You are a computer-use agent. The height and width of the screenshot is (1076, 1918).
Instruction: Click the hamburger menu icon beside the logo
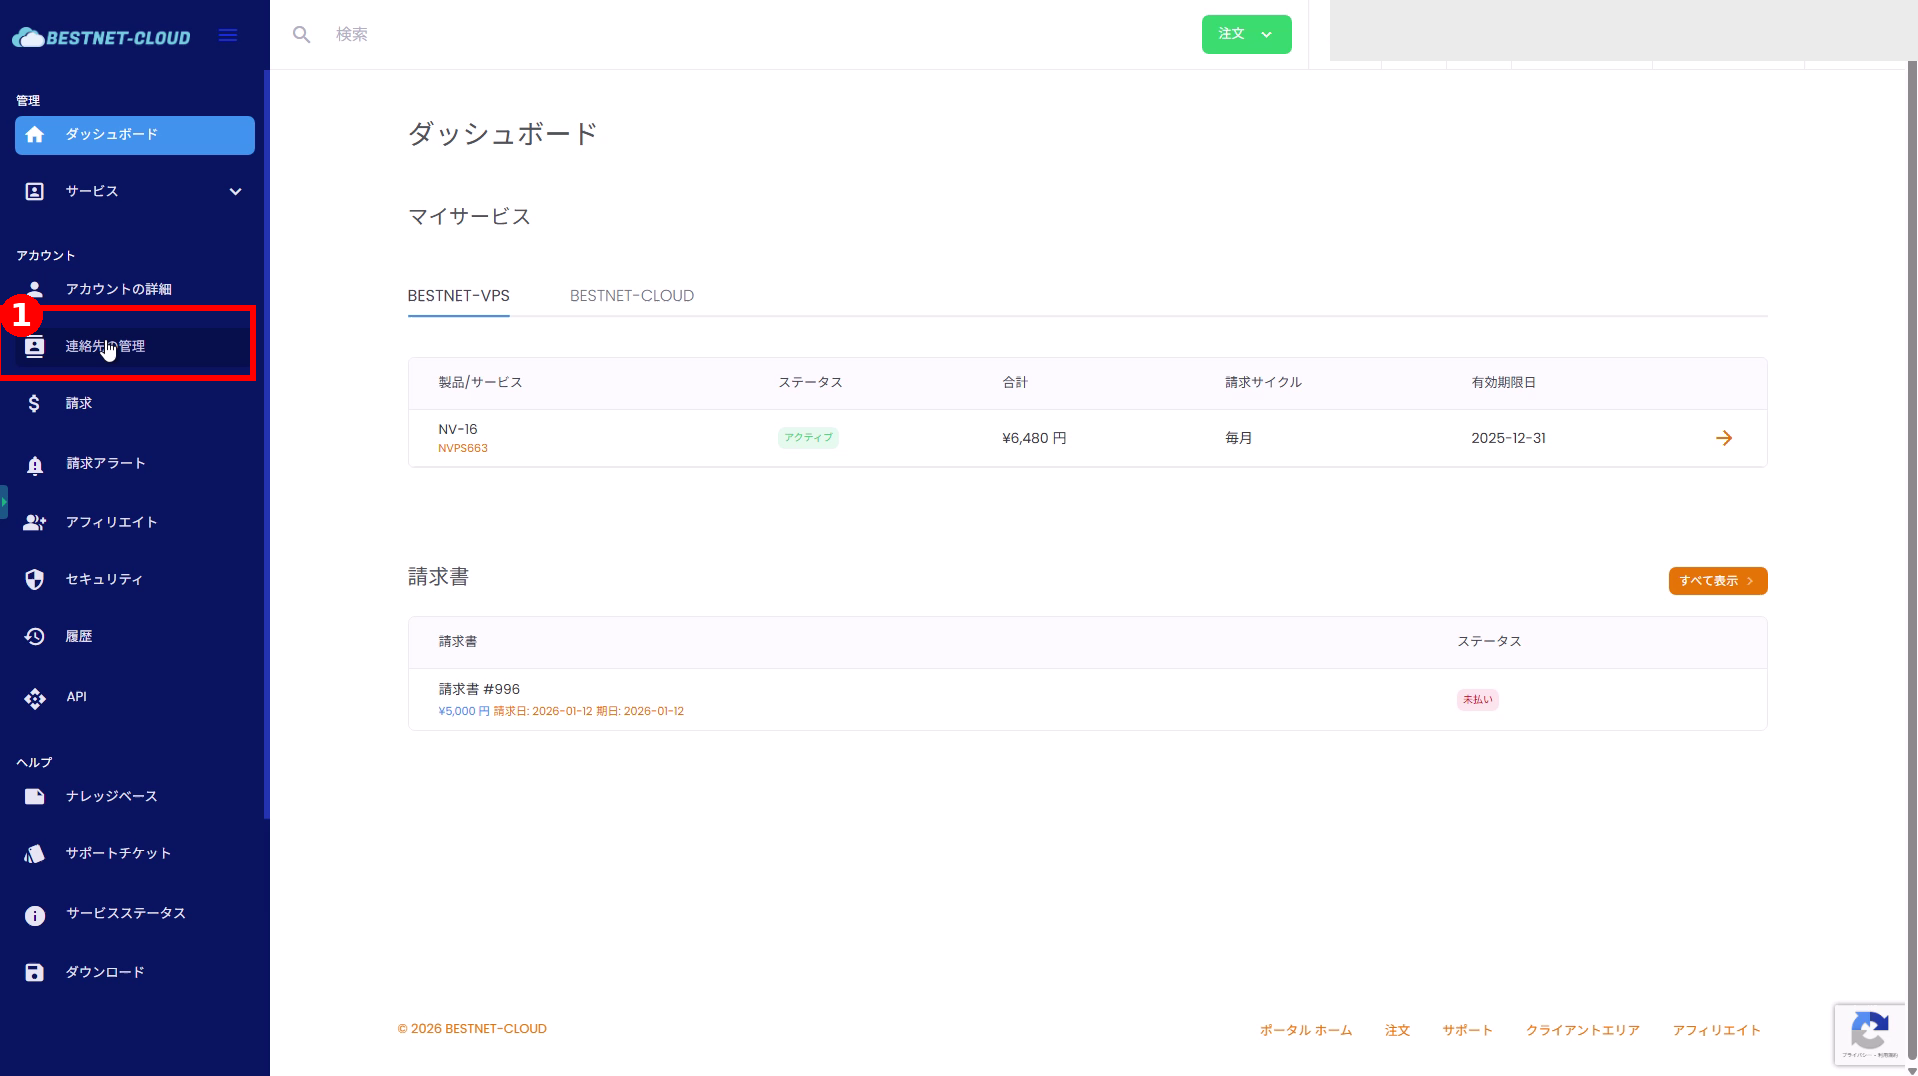click(x=228, y=36)
